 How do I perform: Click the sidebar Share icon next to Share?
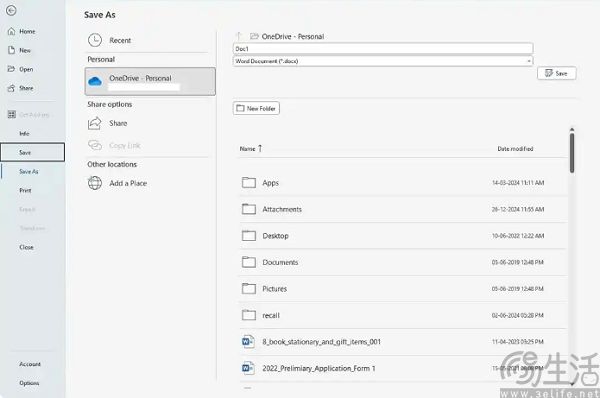11,88
